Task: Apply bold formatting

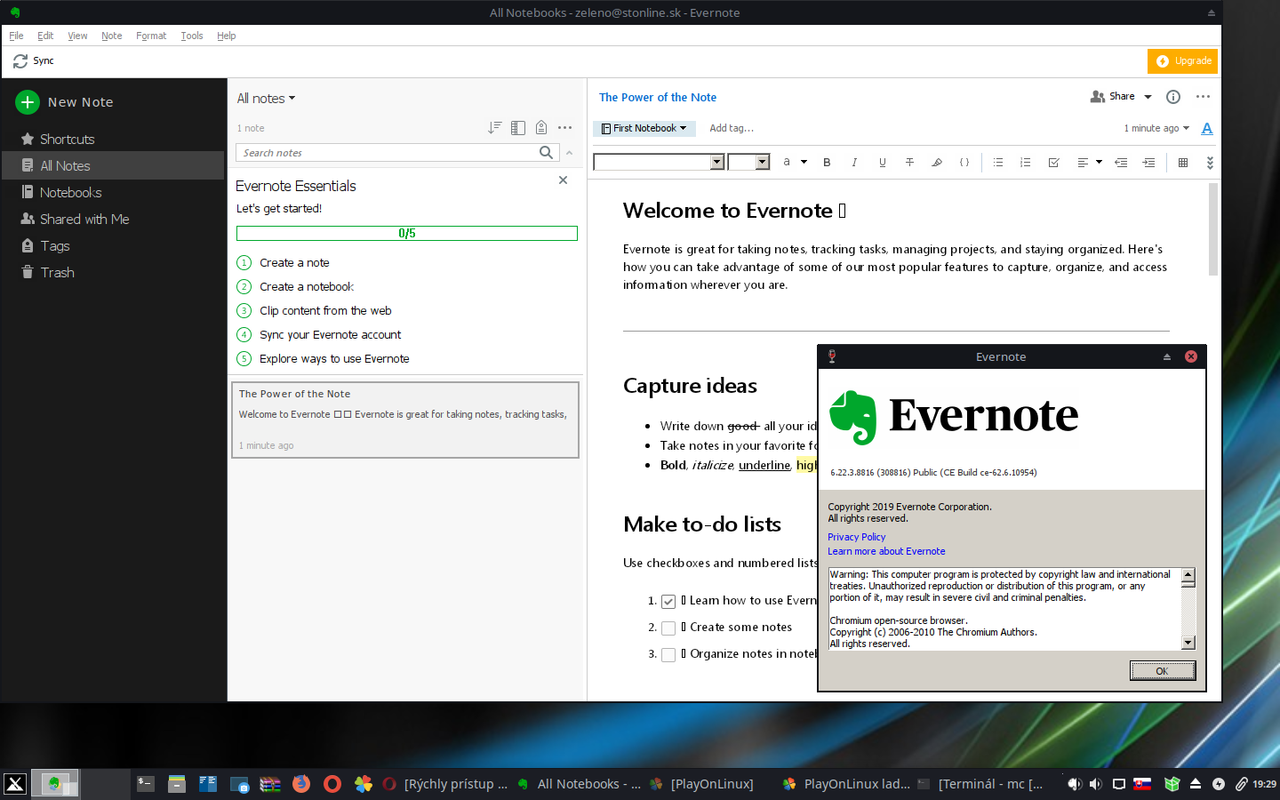Action: click(x=827, y=162)
